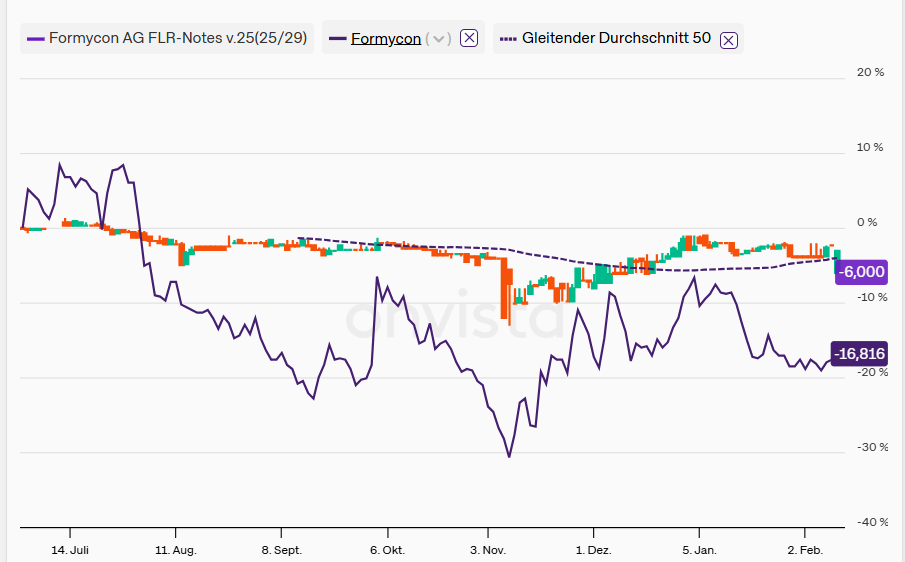Screen dimensions: 905x562
Task: Click the Gleitender Durchschnitt 50 legend text
Action: (x=617, y=39)
